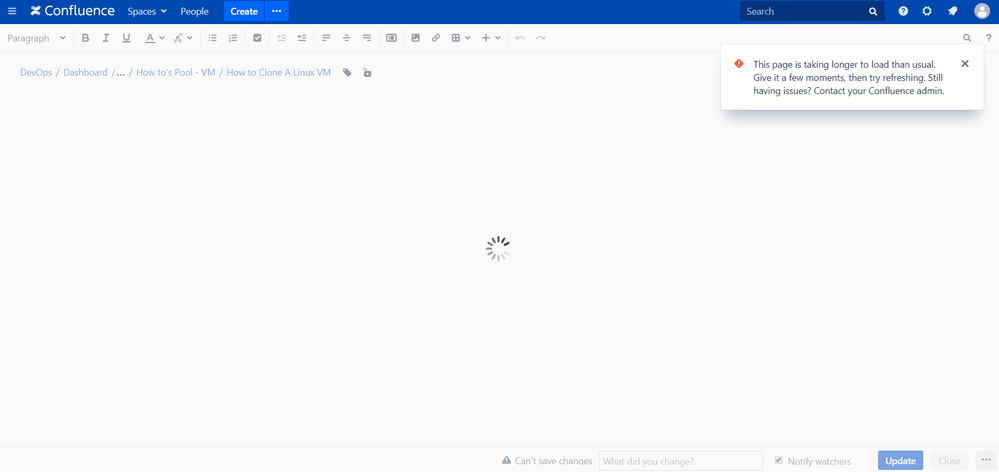This screenshot has height=472, width=999.
Task: Open the page layout icon
Action: click(391, 38)
